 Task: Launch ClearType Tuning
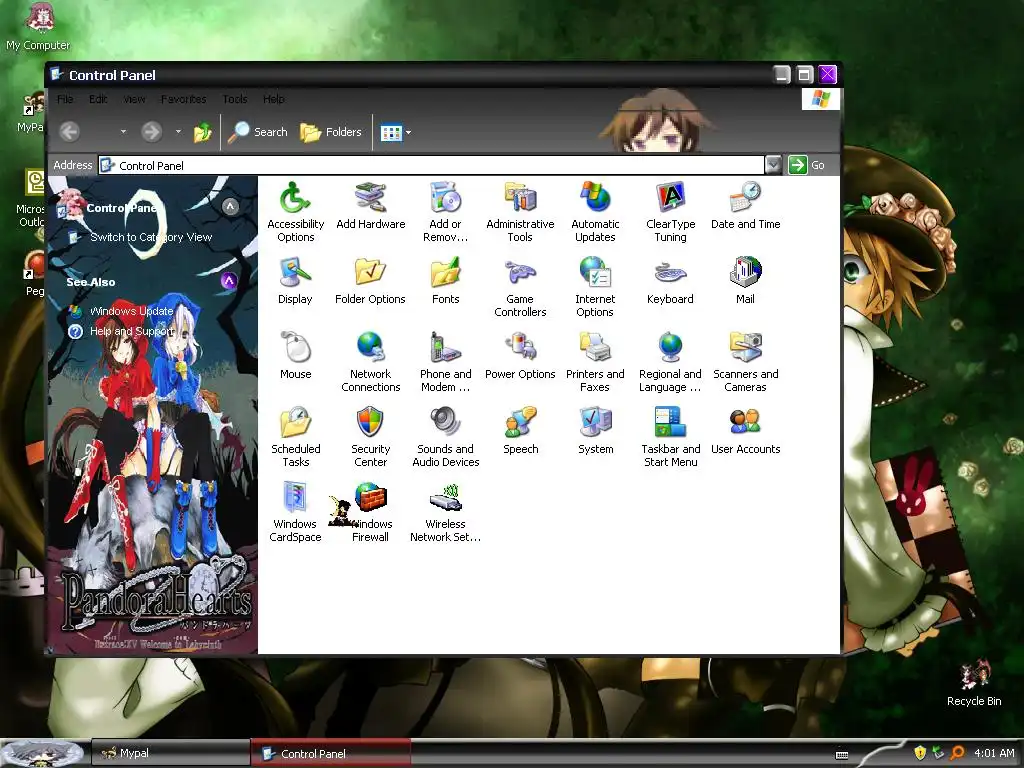coord(670,211)
